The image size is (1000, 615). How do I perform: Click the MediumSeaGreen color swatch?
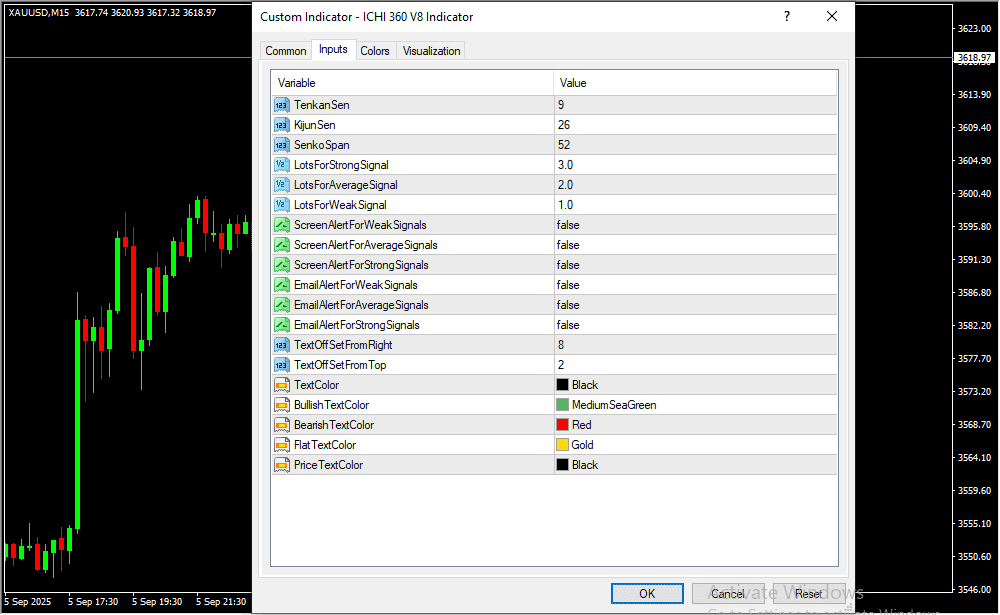click(x=563, y=405)
